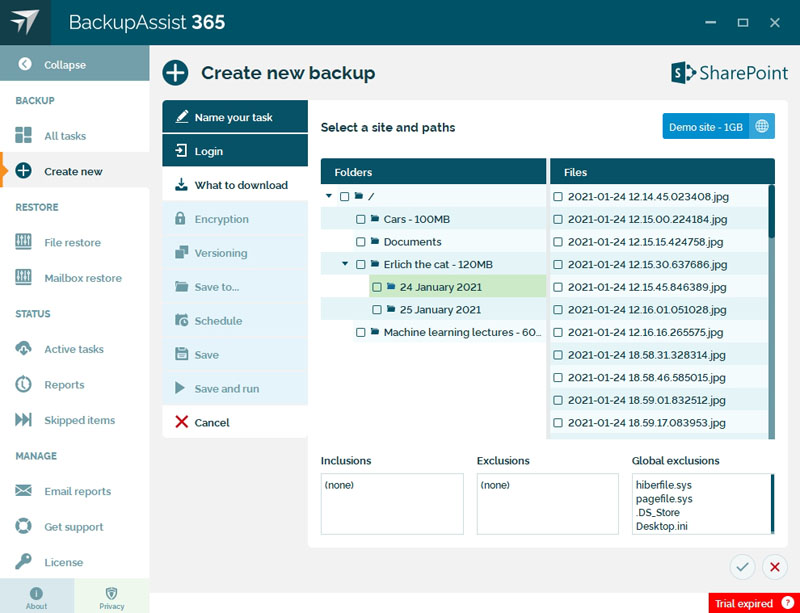Click the Trial expired banner
This screenshot has width=800, height=613.
(754, 603)
